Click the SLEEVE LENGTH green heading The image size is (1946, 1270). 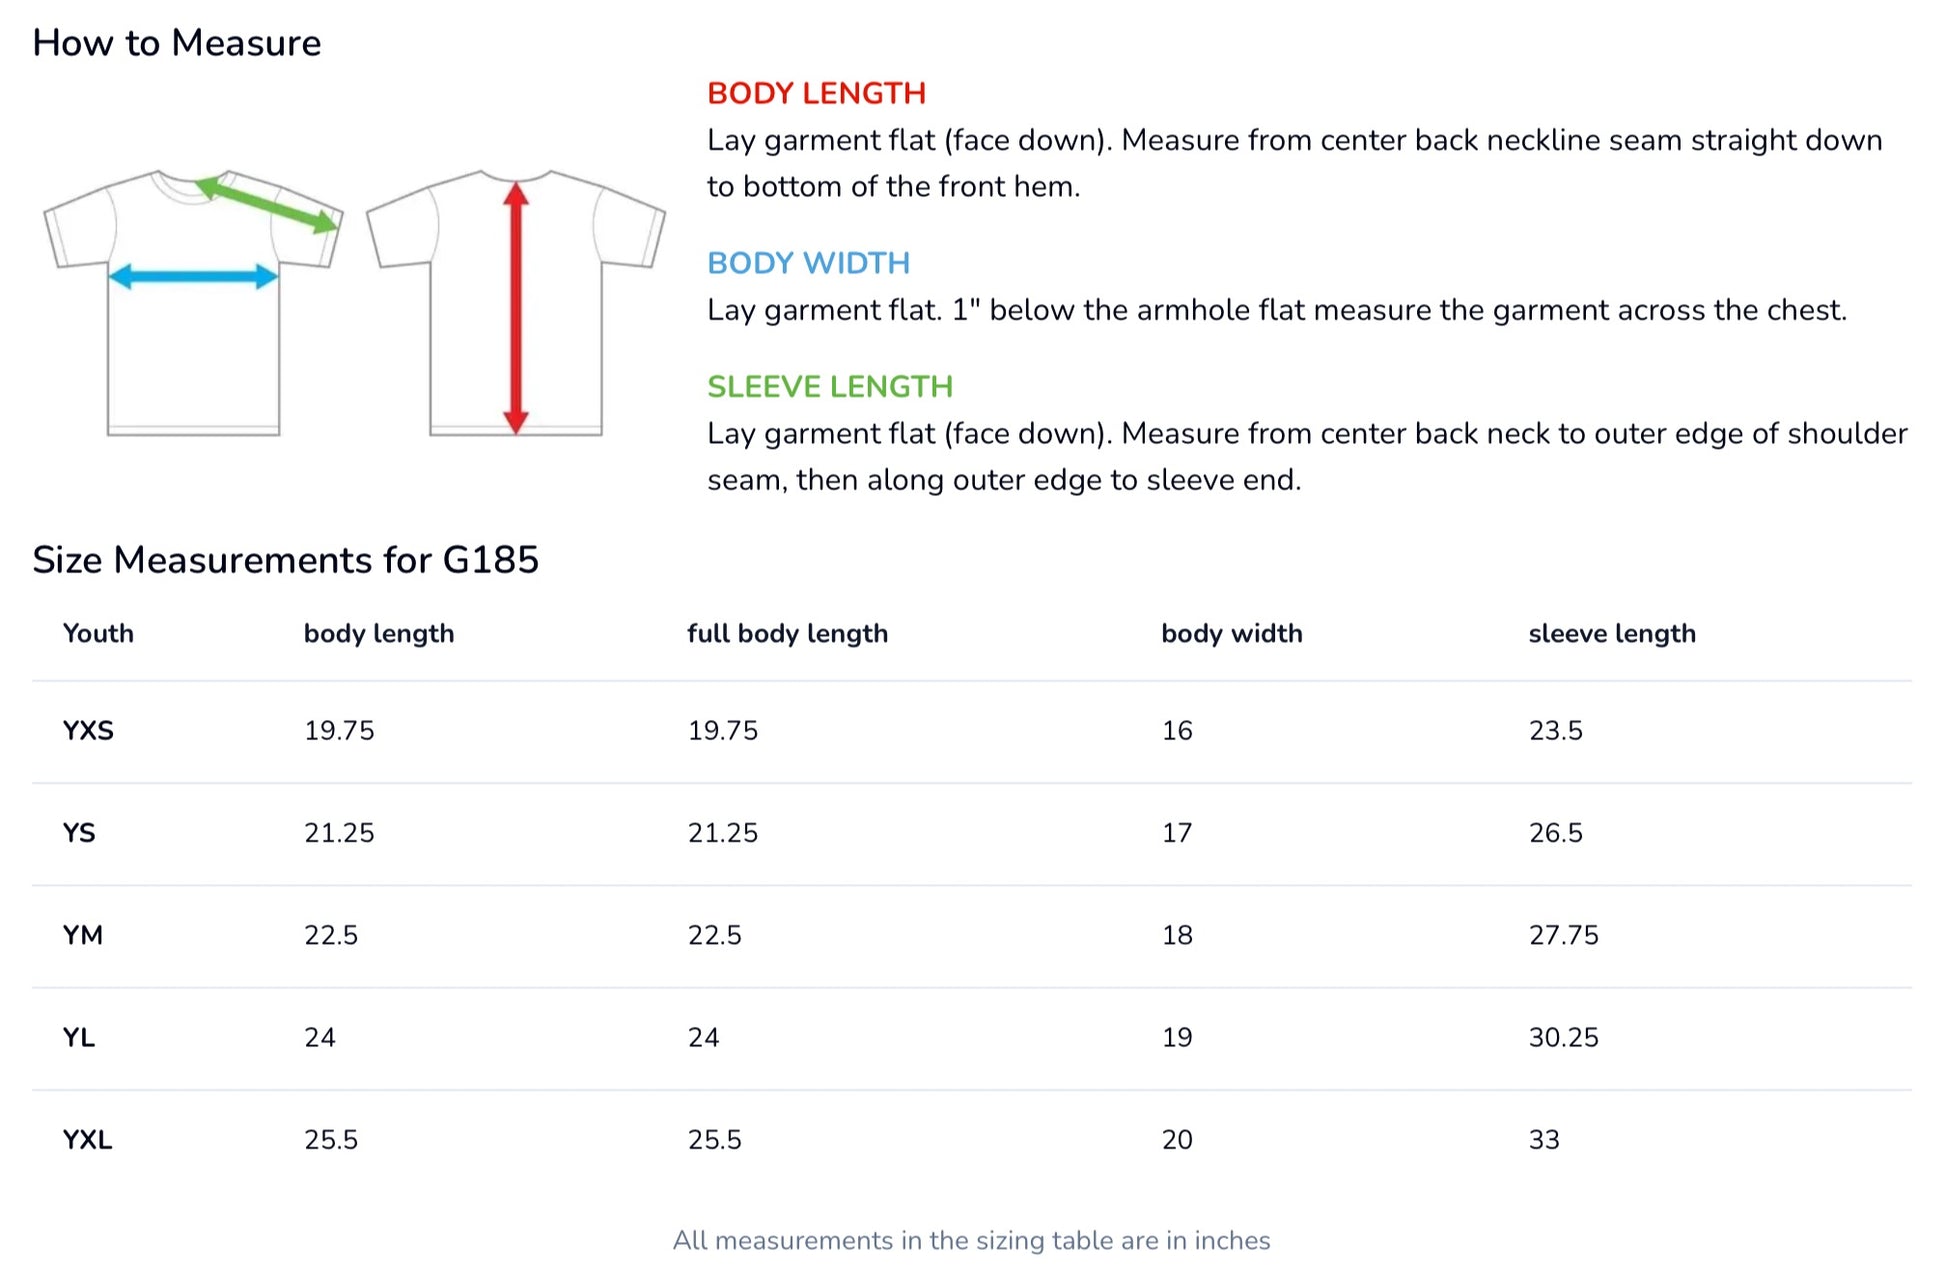click(830, 387)
